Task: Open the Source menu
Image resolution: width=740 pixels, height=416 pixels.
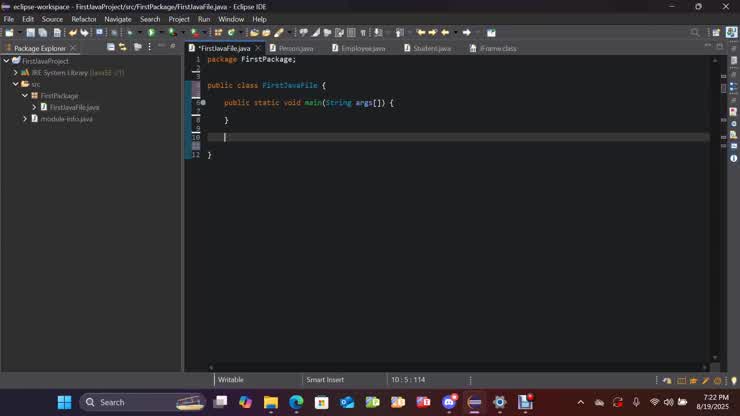Action: point(52,19)
